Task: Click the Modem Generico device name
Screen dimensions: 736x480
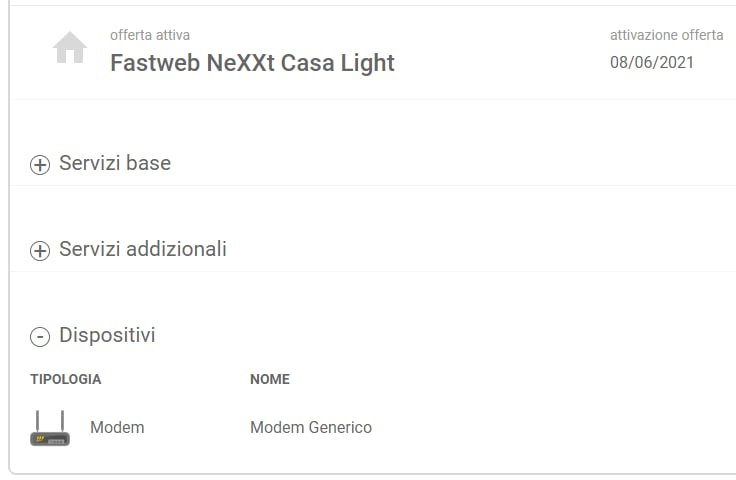Action: point(311,427)
